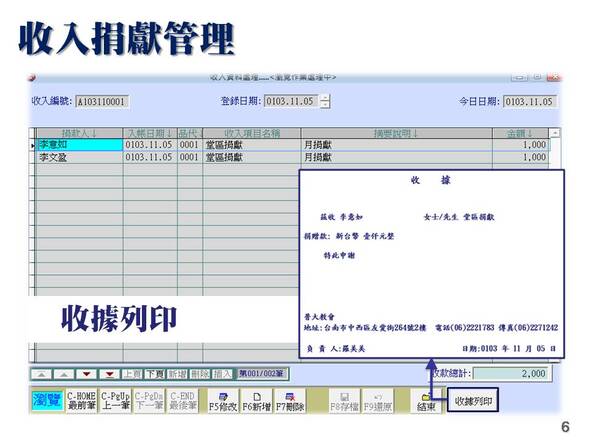Click the 瀏覽 browse mode button
The height and width of the screenshot is (443, 590).
[x=47, y=400]
